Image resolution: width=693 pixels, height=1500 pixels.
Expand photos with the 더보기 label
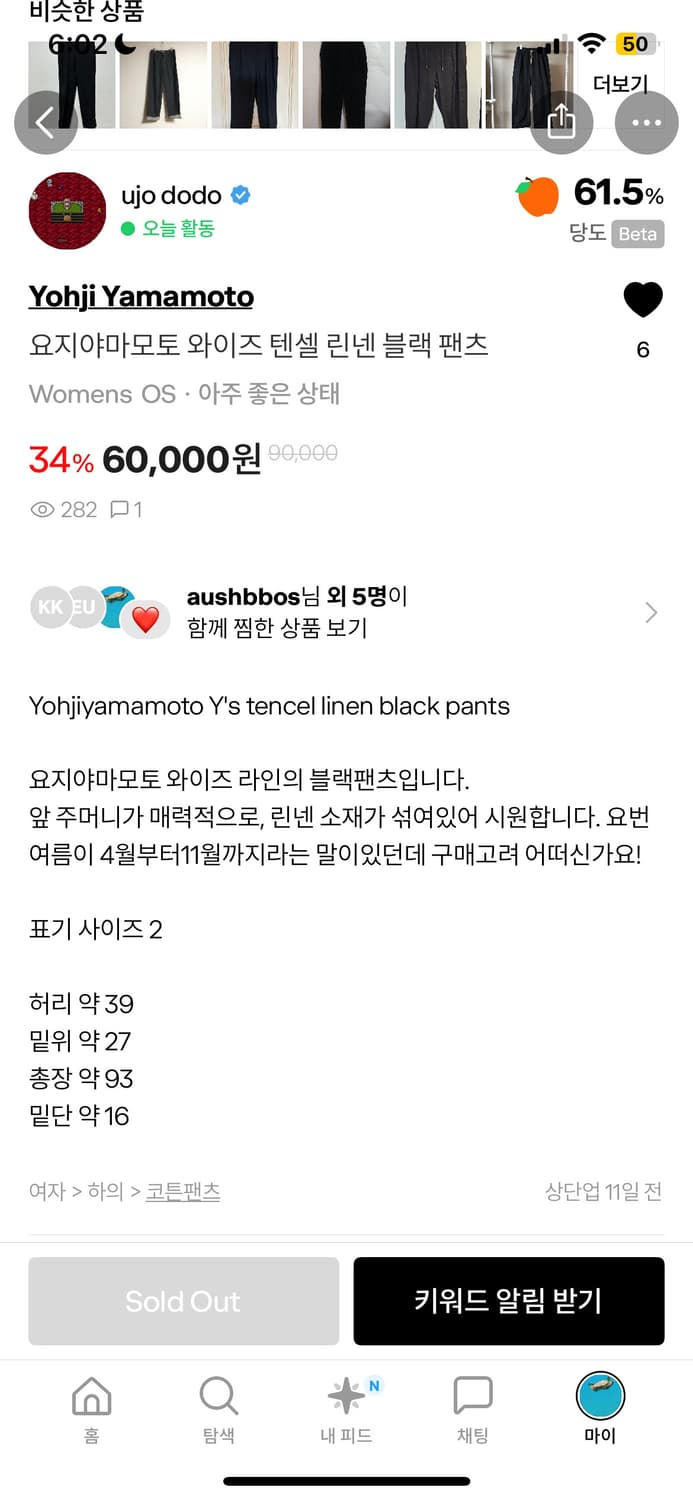tap(621, 83)
